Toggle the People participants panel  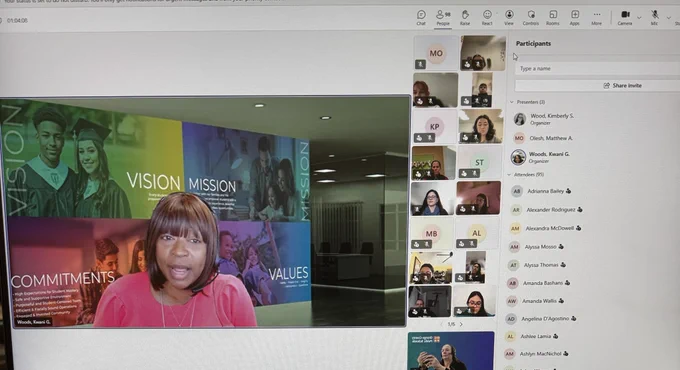(x=443, y=18)
